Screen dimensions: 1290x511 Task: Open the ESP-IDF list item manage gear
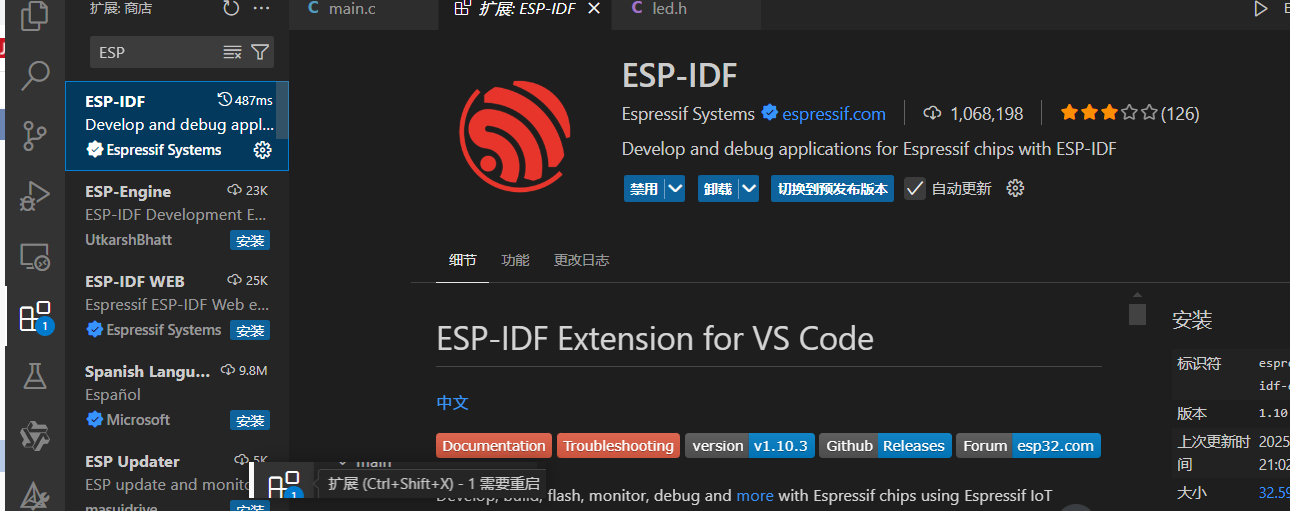(x=263, y=150)
